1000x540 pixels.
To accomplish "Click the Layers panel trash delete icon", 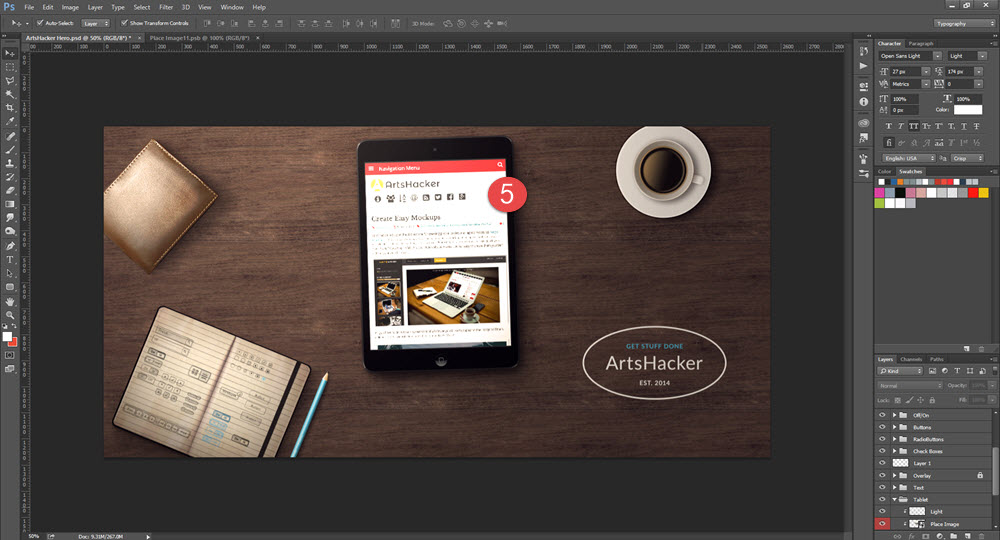I will pos(982,536).
